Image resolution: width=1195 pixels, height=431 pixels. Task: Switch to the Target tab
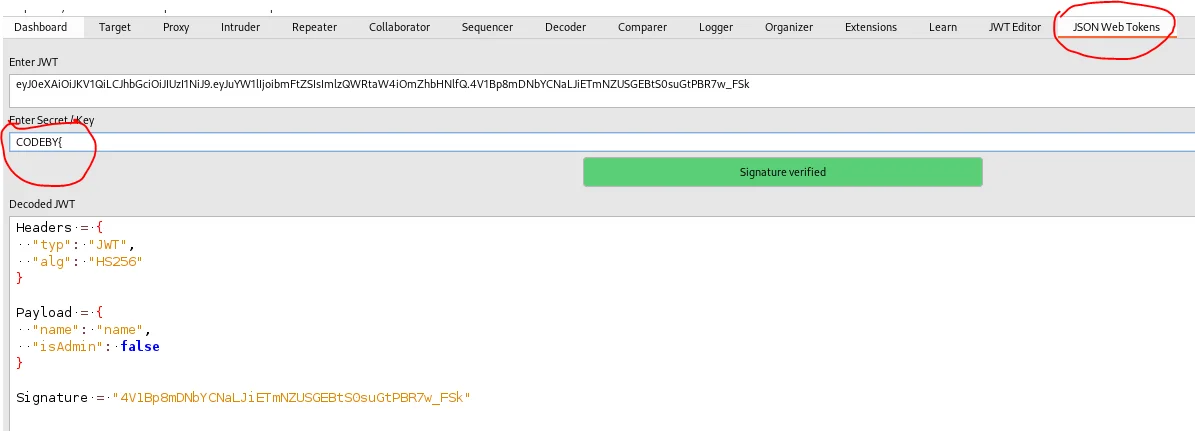pyautogui.click(x=114, y=27)
